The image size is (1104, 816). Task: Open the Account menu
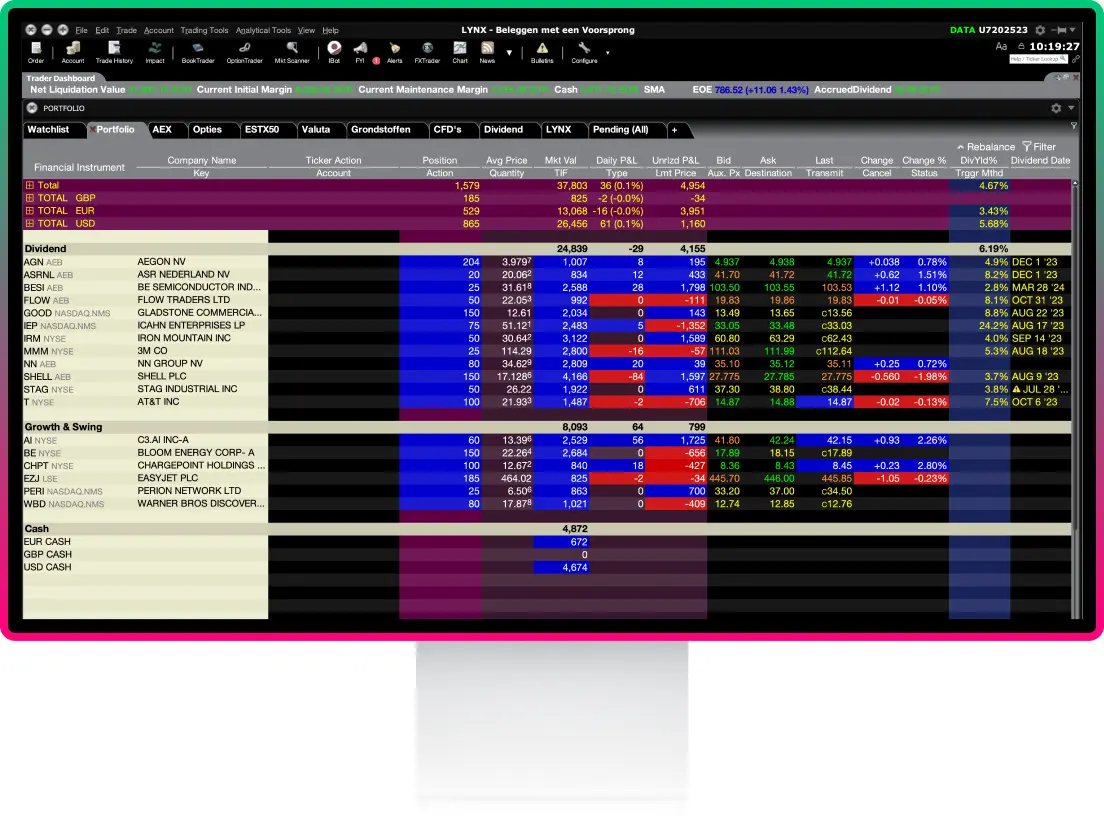click(158, 30)
